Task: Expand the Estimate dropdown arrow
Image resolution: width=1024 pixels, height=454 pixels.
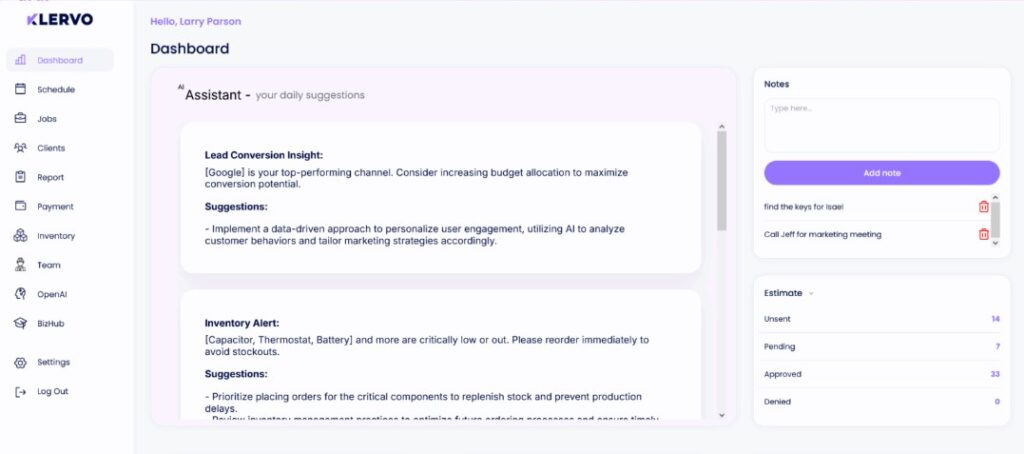Action: 811,293
